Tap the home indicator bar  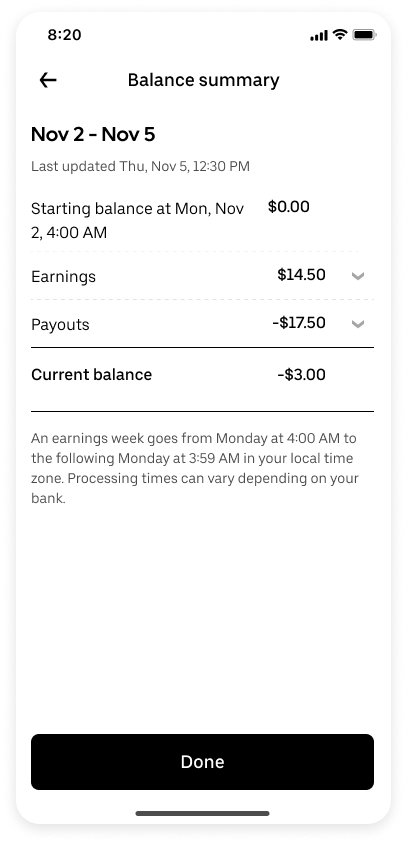tap(202, 813)
